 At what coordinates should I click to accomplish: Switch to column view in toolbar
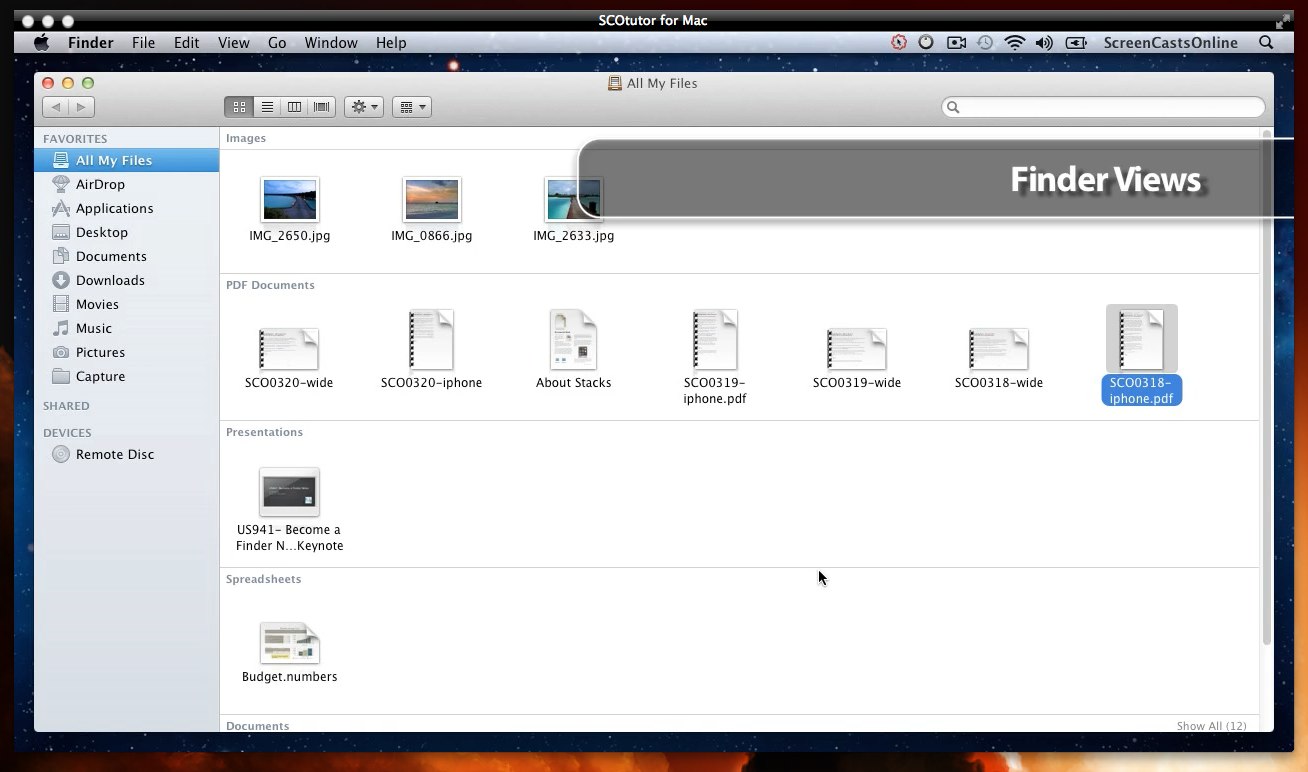point(294,107)
